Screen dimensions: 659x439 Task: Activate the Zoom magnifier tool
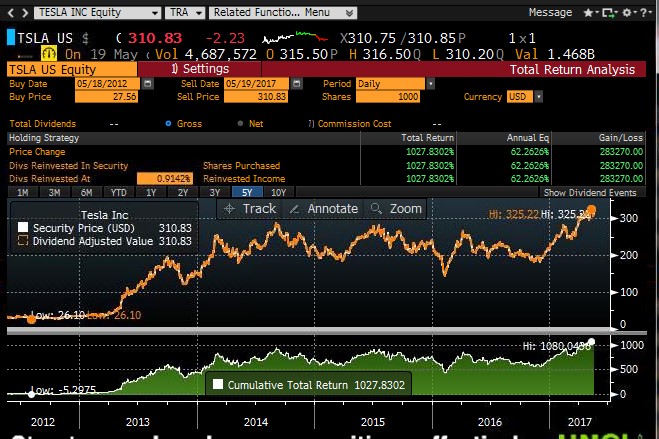(x=396, y=208)
